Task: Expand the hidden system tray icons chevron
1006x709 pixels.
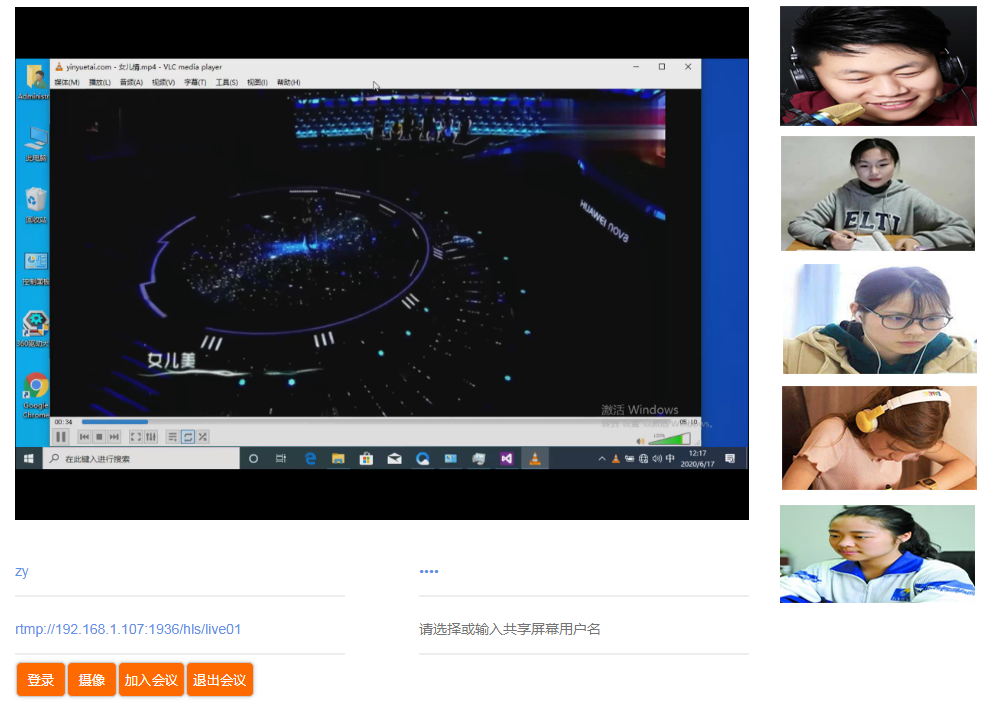Action: [x=602, y=459]
